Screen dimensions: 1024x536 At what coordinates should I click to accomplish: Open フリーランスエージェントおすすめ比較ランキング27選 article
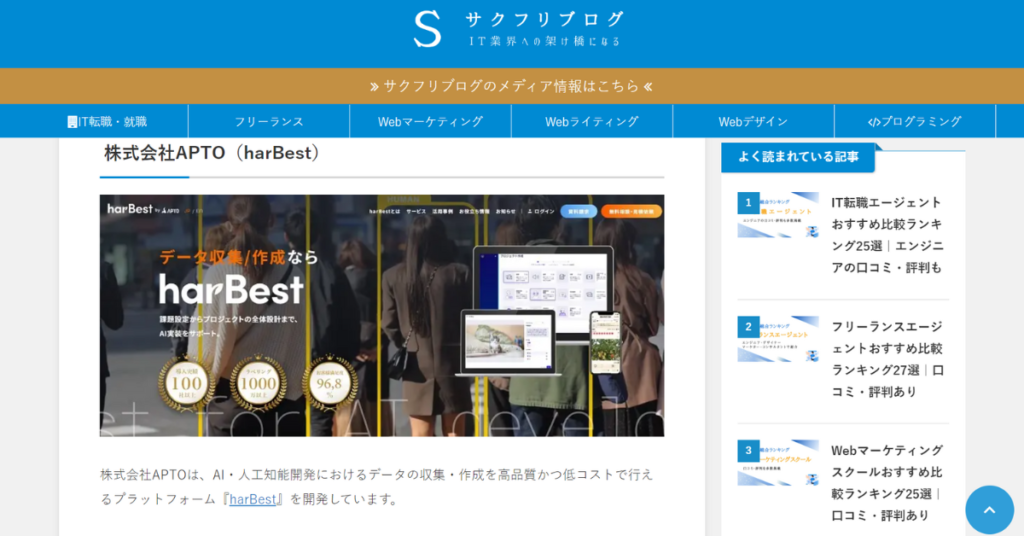click(x=887, y=359)
